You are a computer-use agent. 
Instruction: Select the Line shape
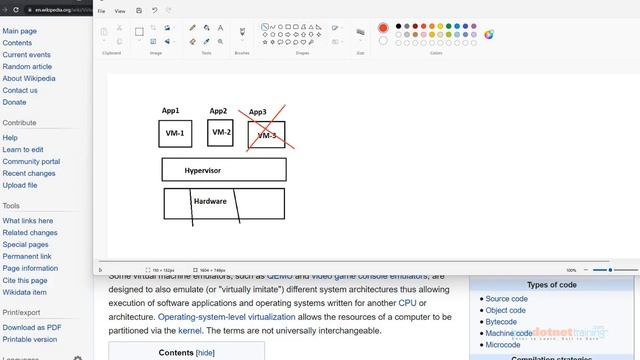264,27
